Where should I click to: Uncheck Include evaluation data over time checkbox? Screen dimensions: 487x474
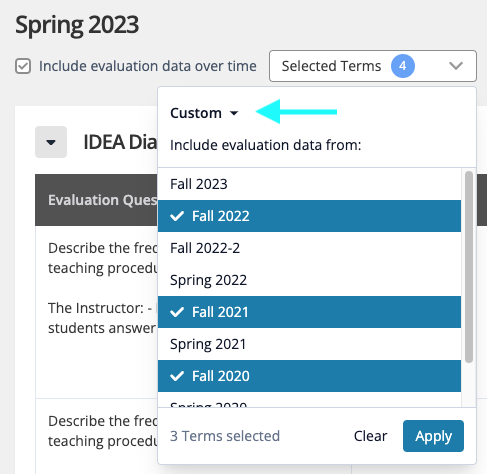coord(23,66)
